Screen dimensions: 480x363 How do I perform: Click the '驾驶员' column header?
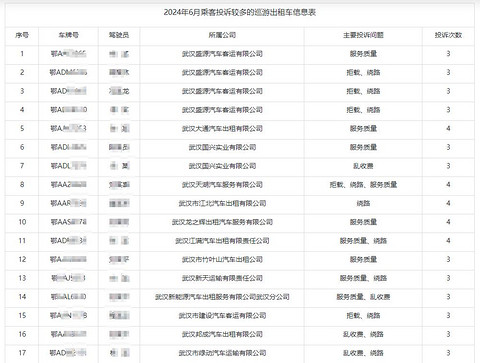[119, 35]
